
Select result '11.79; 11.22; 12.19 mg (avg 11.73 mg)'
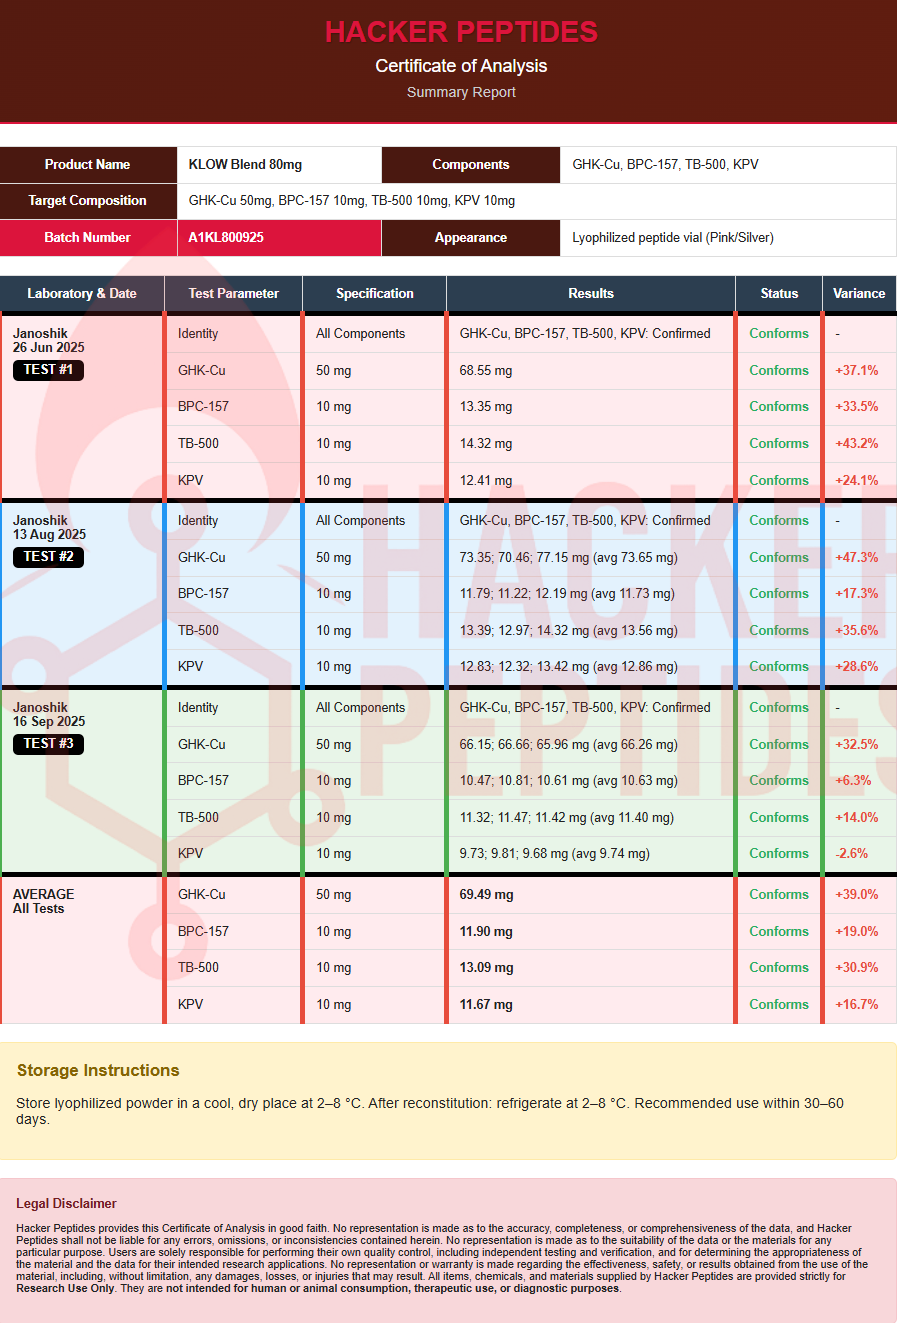[567, 594]
